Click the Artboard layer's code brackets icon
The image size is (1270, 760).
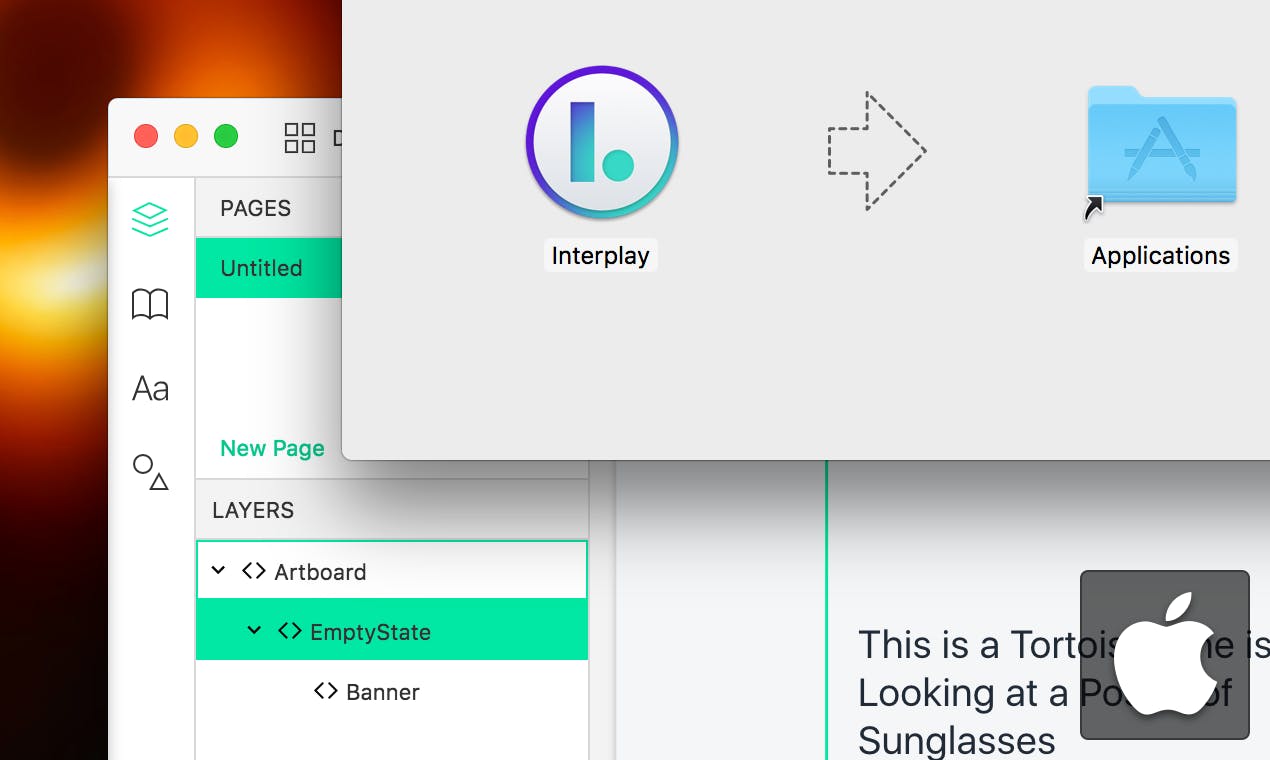tap(254, 571)
